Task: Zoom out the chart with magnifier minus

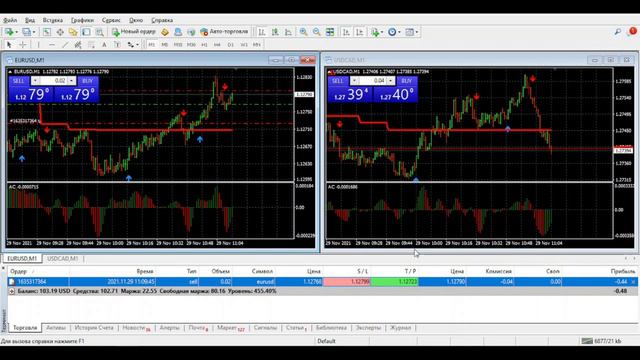Action: point(316,32)
